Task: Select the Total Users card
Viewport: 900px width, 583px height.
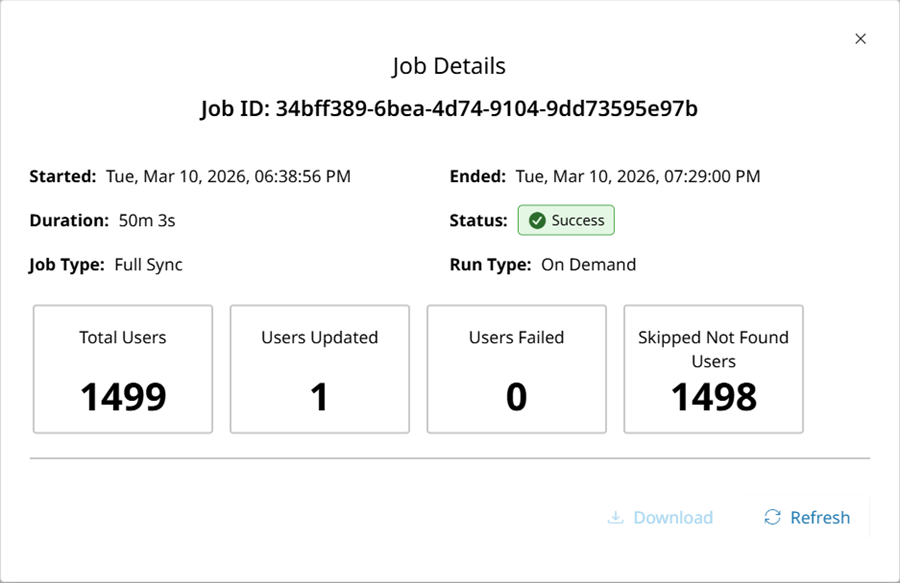Action: (x=123, y=369)
